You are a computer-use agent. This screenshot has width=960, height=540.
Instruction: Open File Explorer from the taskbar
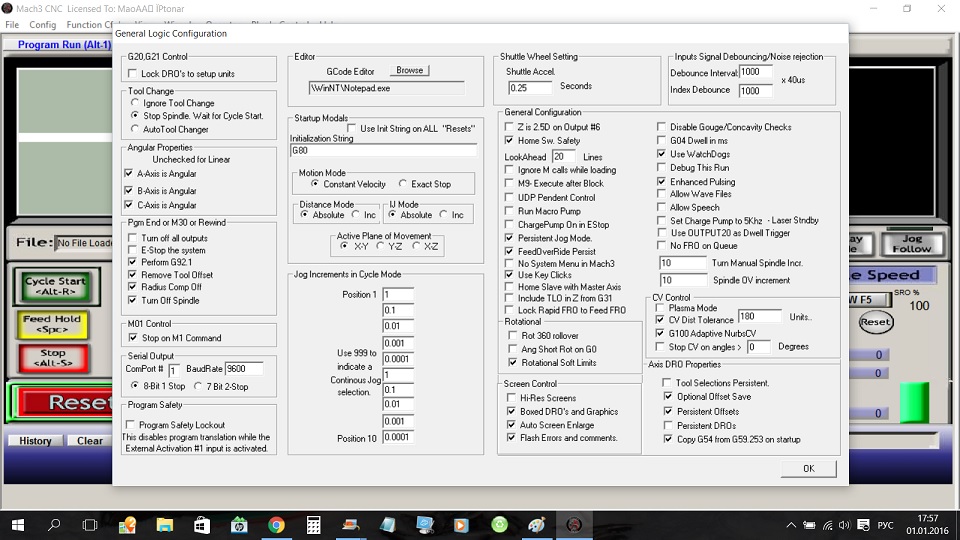point(165,525)
